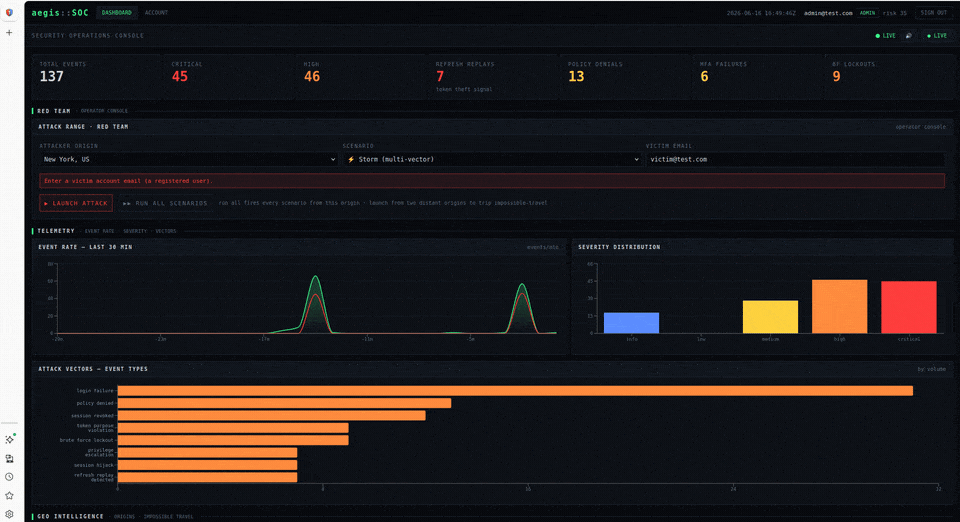Click the admin@test.com user label

(x=828, y=13)
